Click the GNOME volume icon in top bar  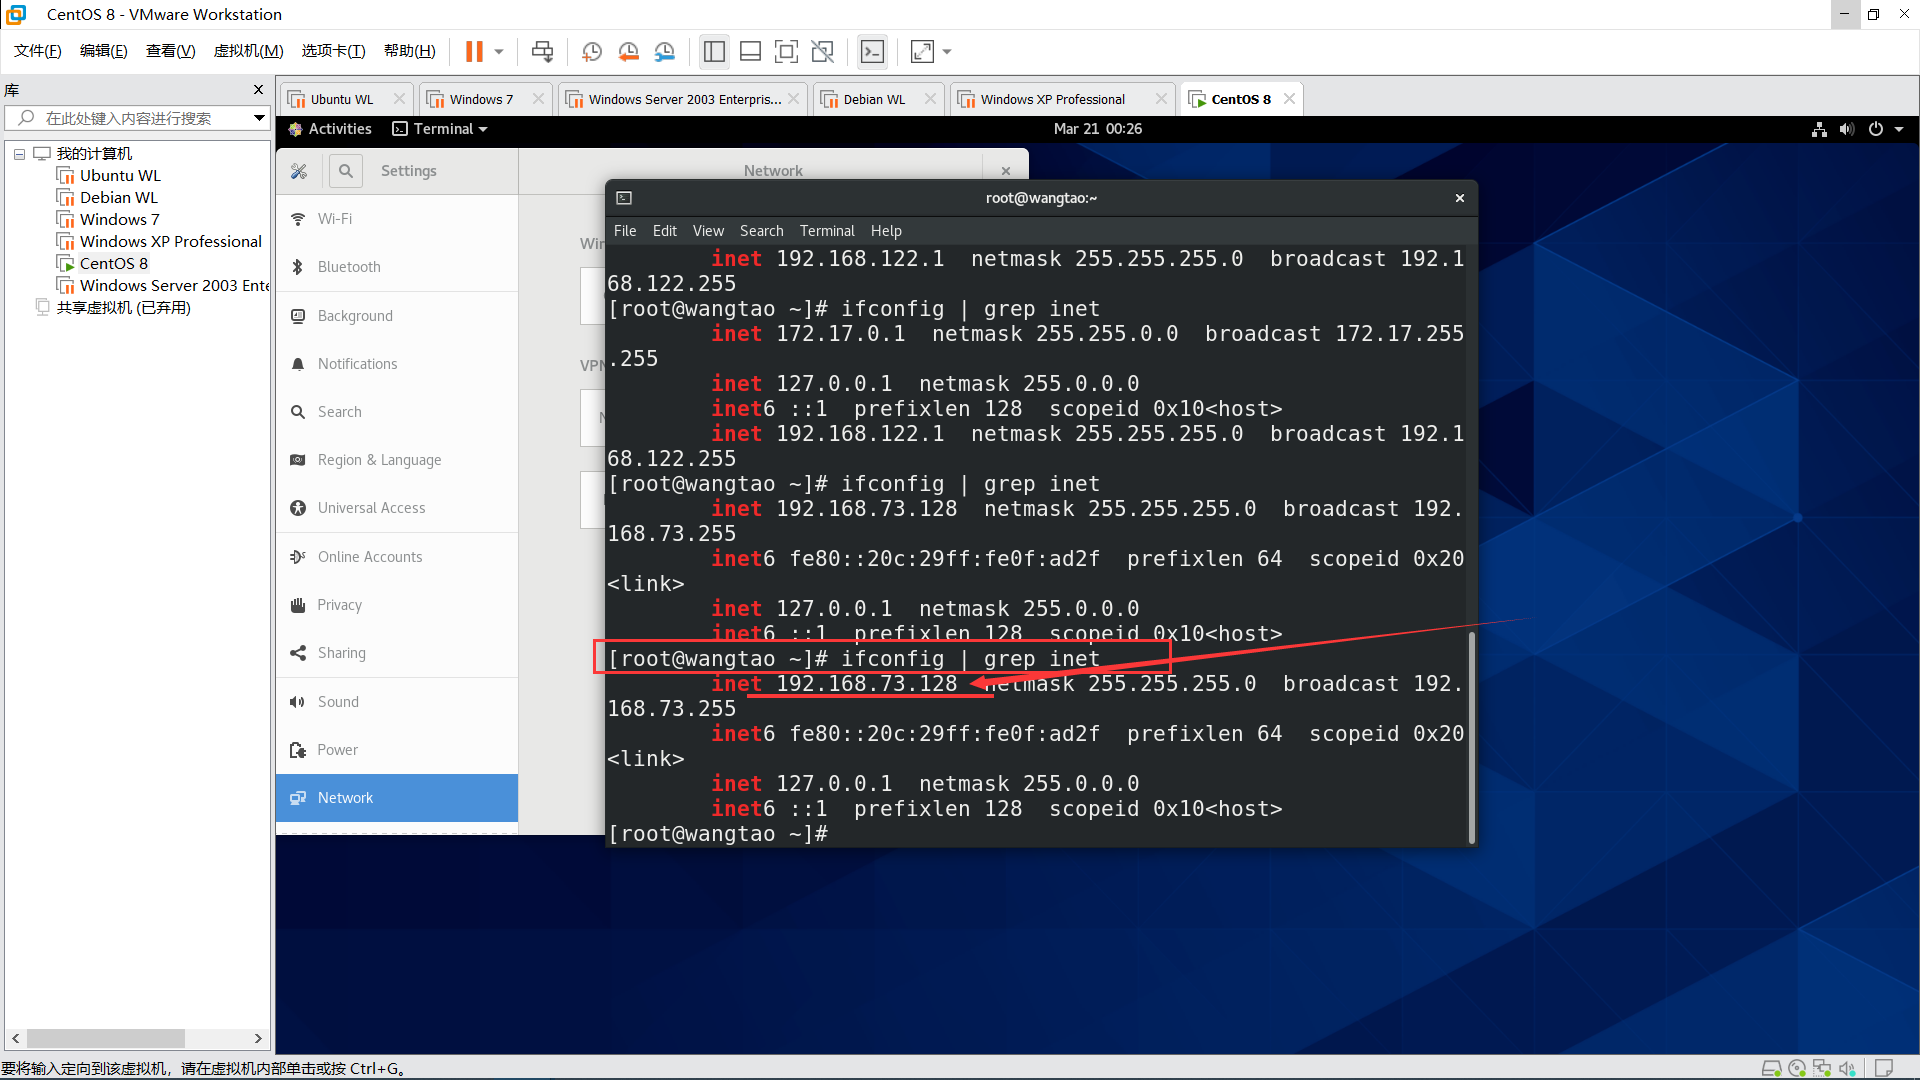1846,129
